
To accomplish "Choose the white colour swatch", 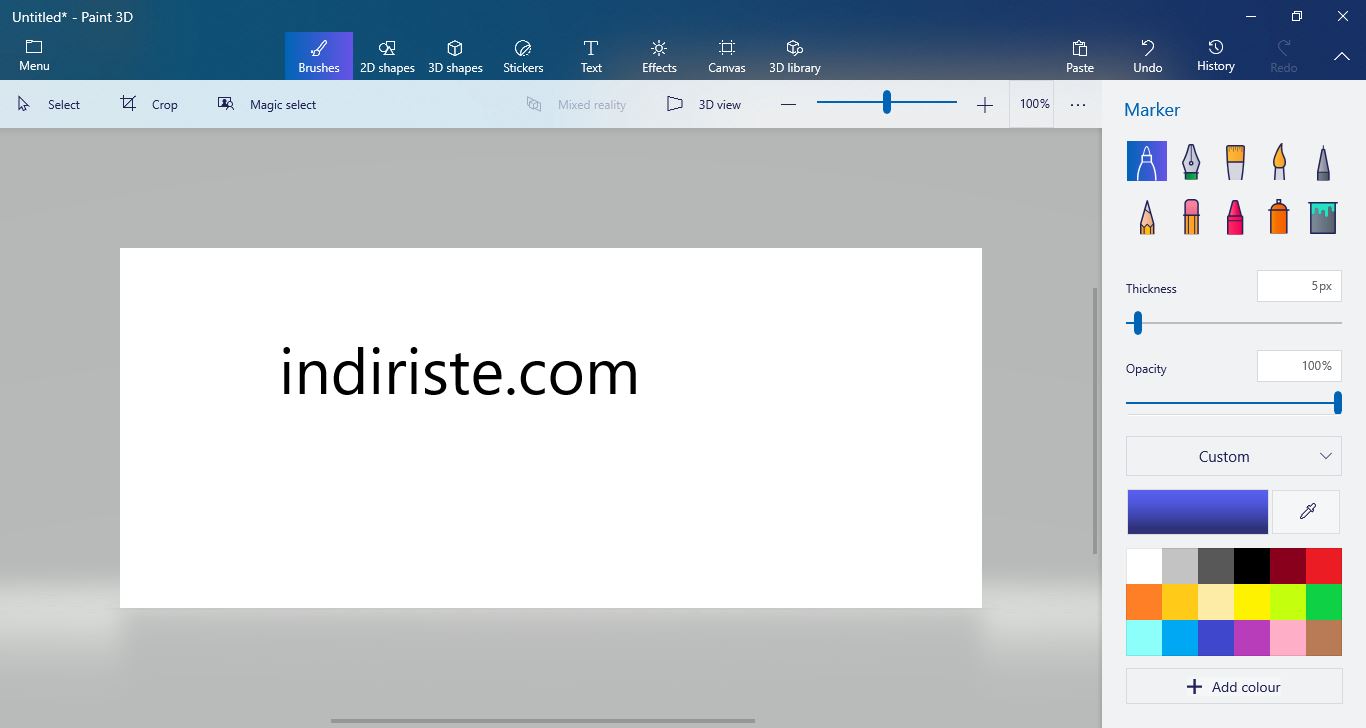I will (1144, 566).
